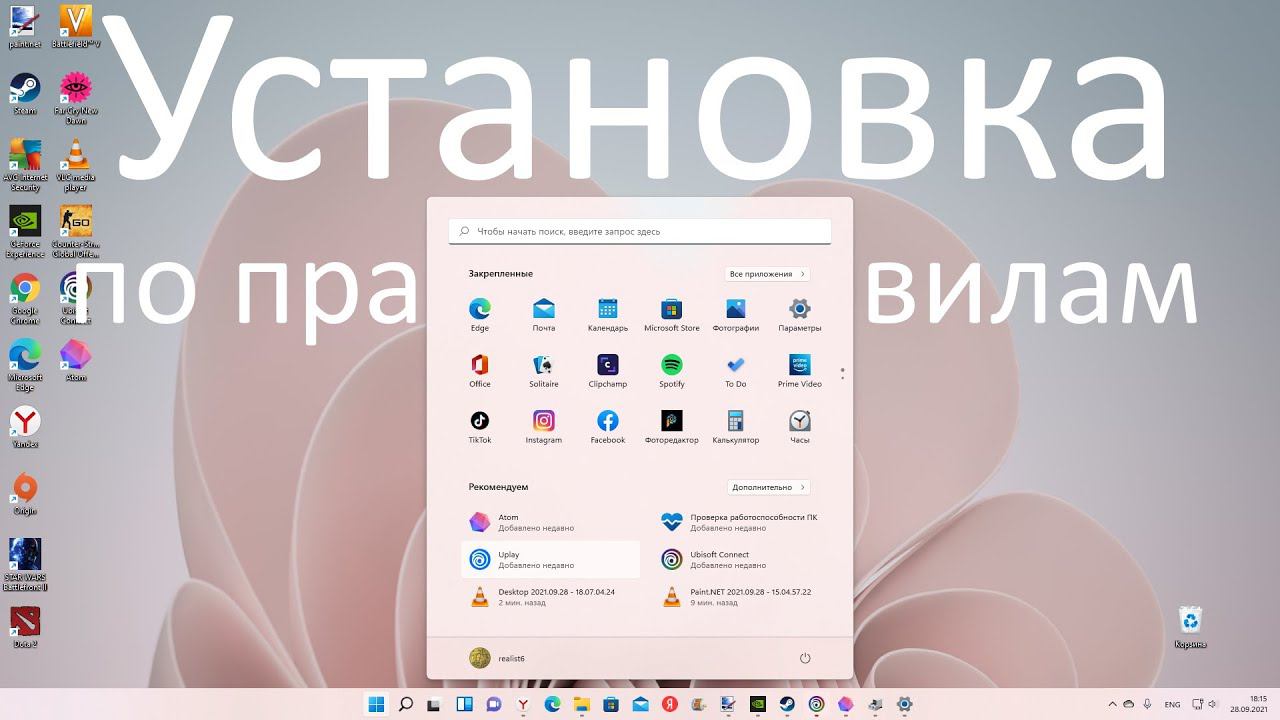Screen dimensions: 1280x720
Task: Click Дополнительно to see more recommendations
Action: point(768,487)
